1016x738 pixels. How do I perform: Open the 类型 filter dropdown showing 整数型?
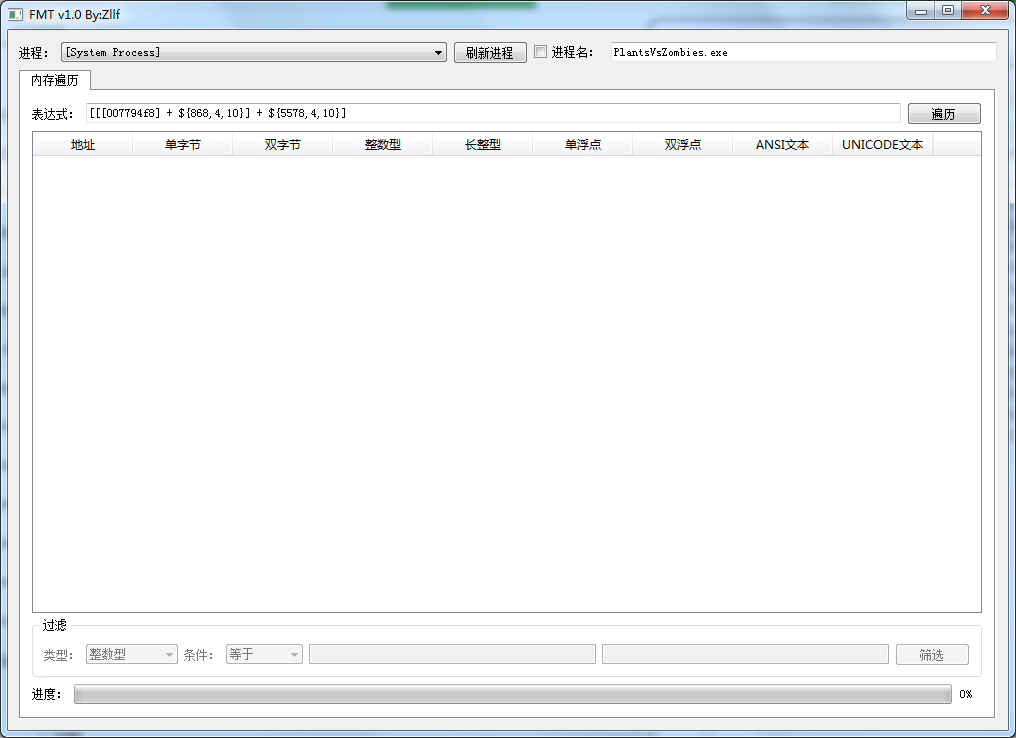point(131,653)
